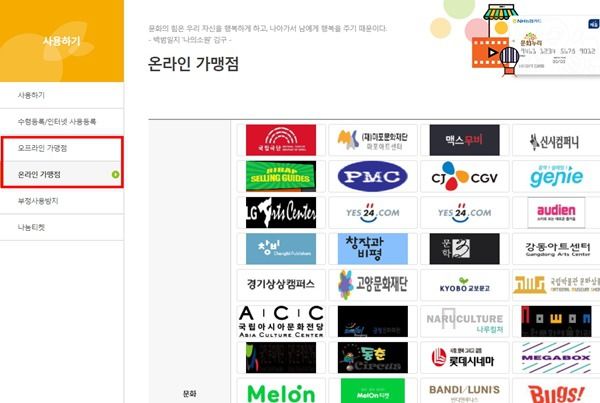Open the audien logo tile
600x403 pixels.
(556, 212)
